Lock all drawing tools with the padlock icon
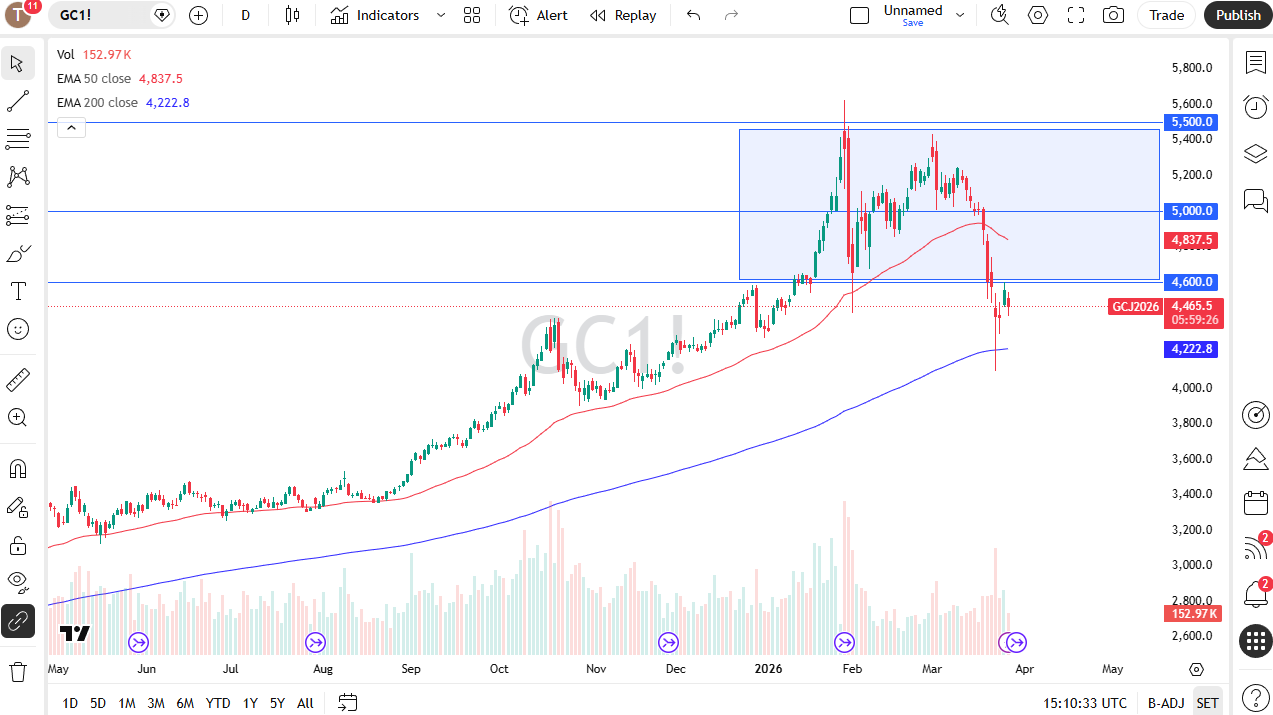Image resolution: width=1273 pixels, height=715 pixels. (x=17, y=545)
